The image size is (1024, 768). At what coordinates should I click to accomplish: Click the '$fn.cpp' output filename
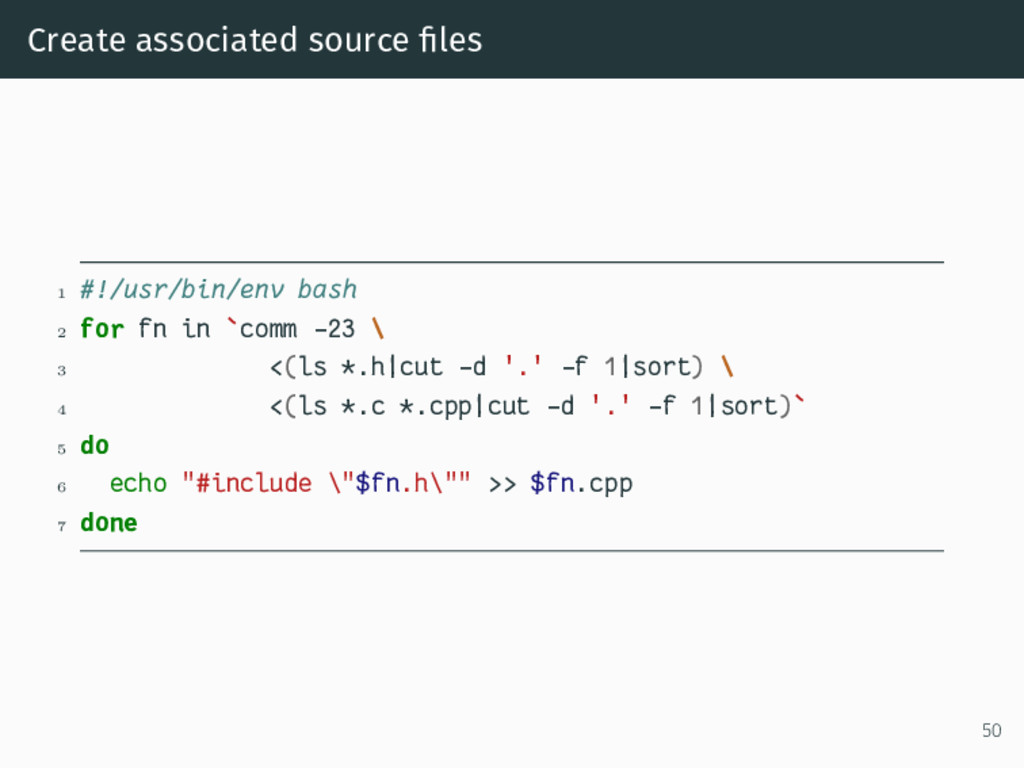581,484
